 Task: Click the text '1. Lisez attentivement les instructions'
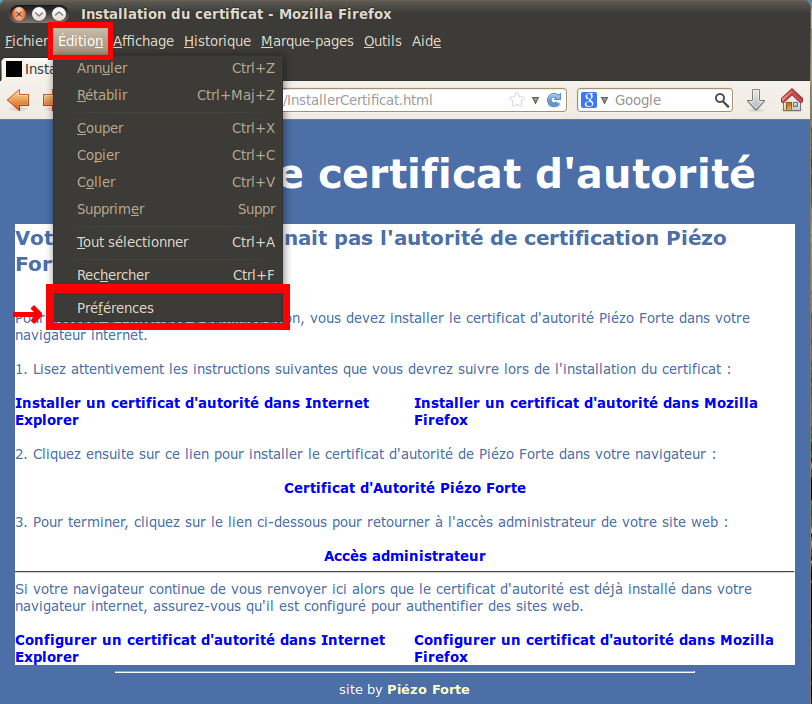point(145,369)
